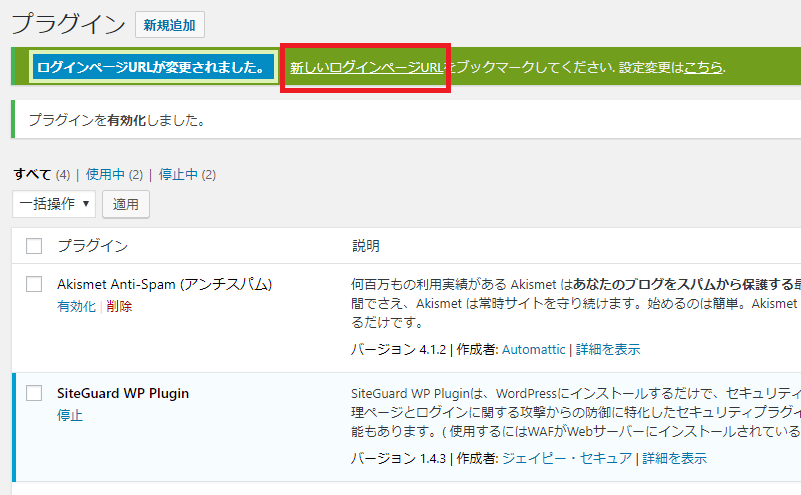Screen dimensions: 801x495
Task: Open the こちら settings link
Action: (x=703, y=67)
